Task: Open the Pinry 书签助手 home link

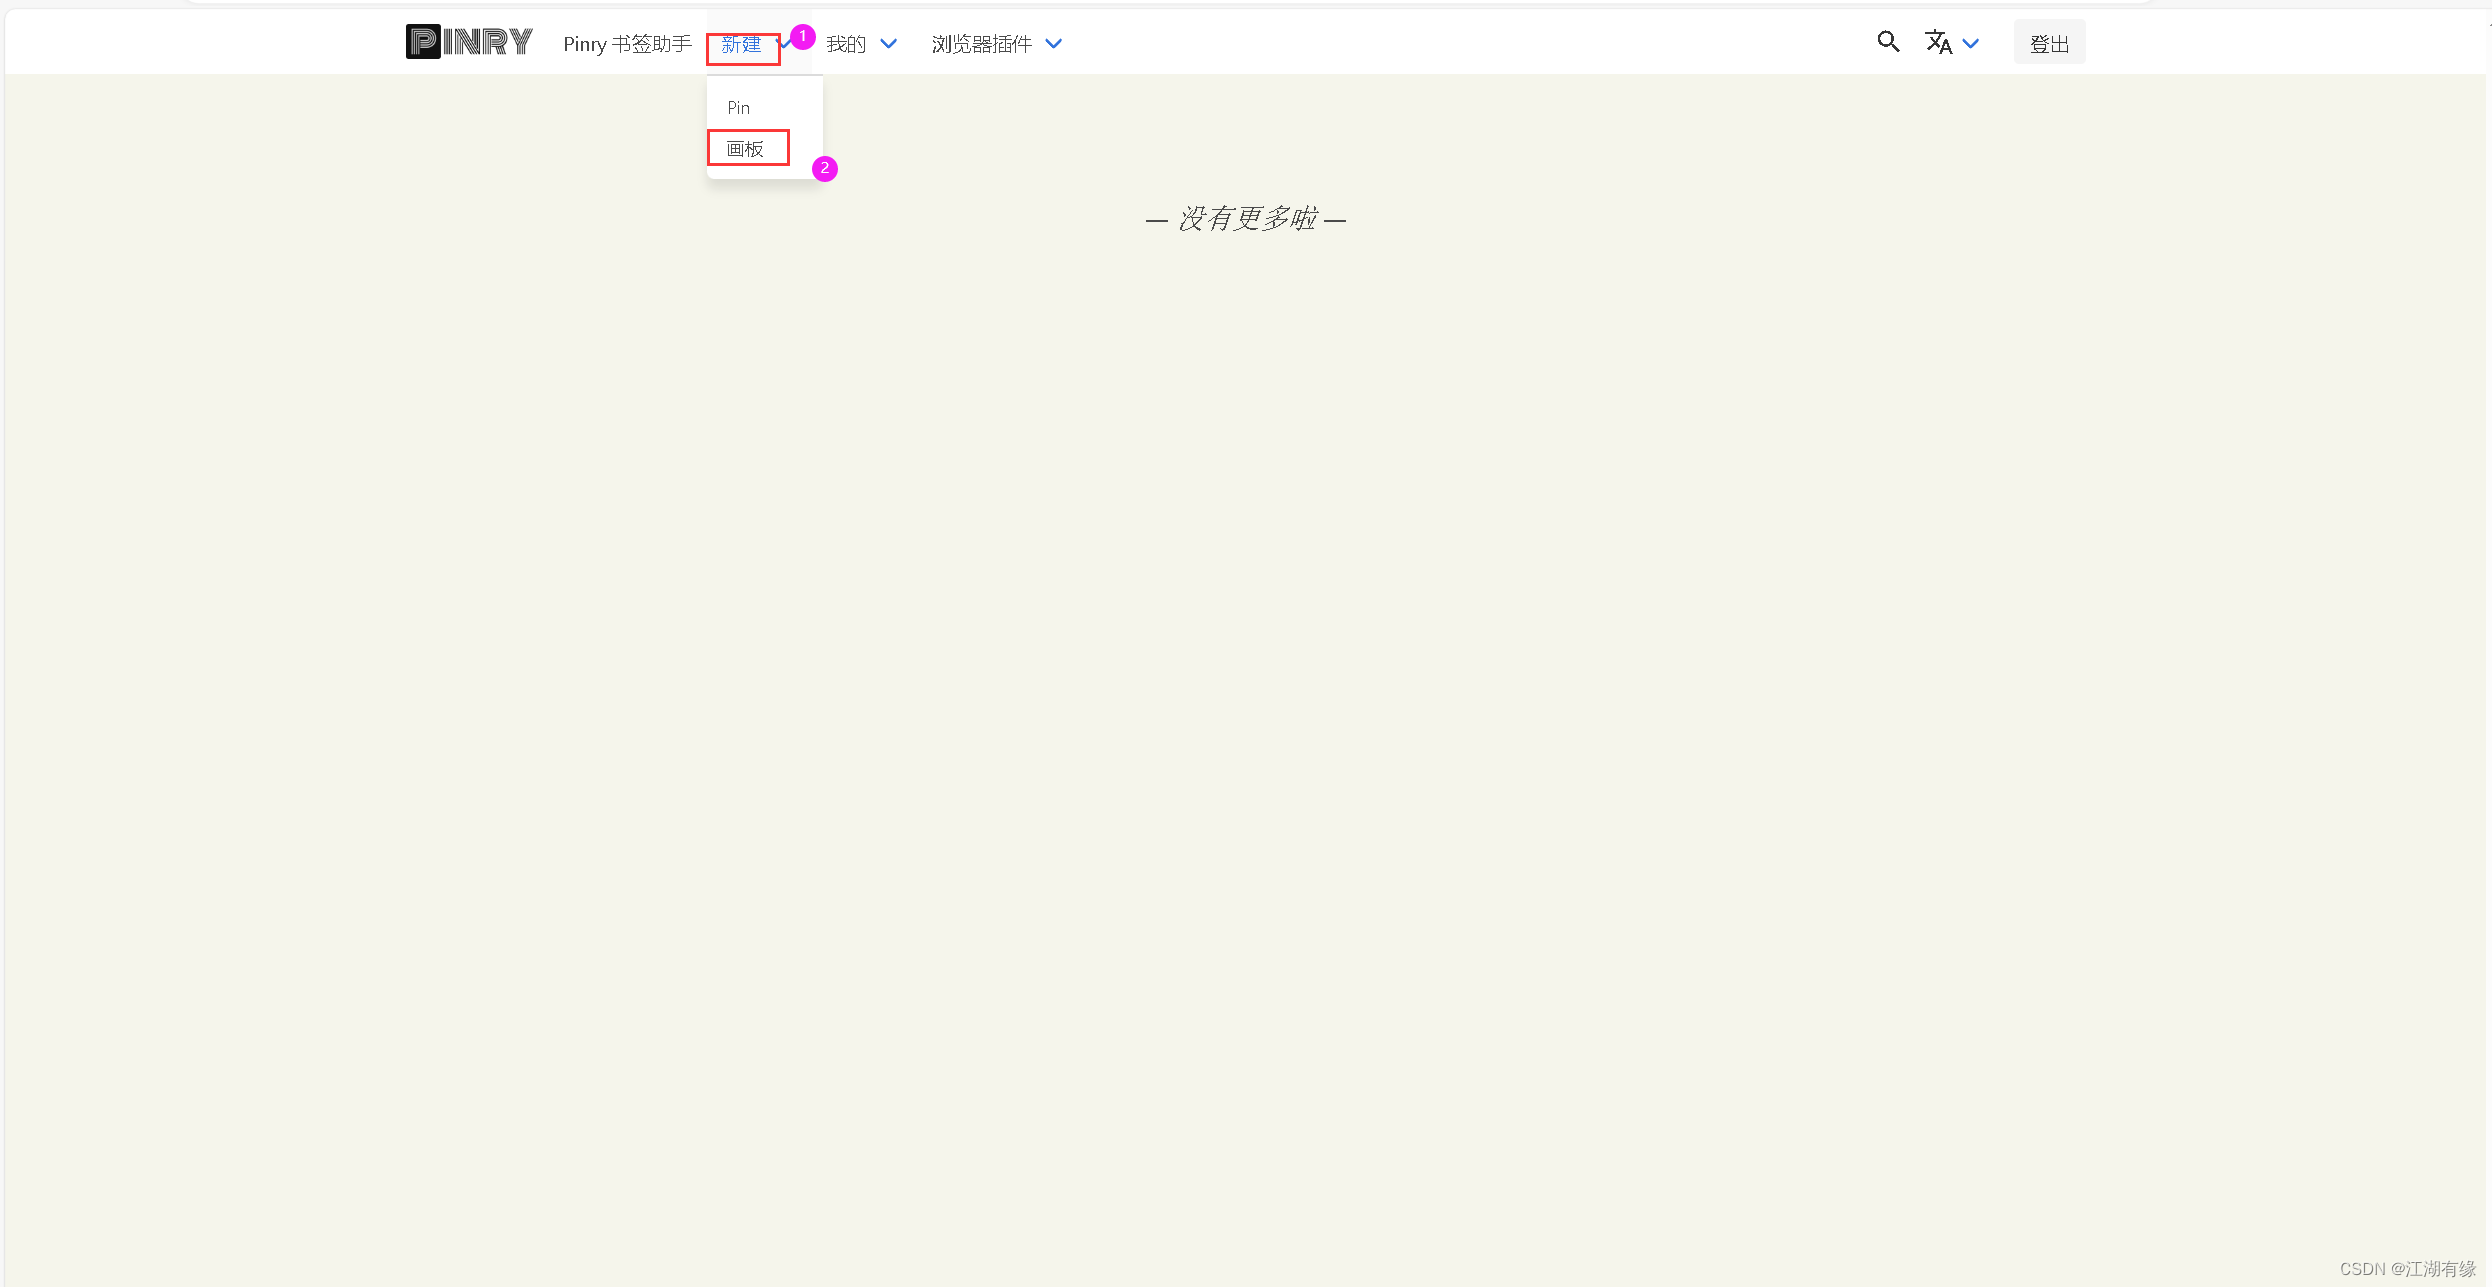Action: [627, 43]
